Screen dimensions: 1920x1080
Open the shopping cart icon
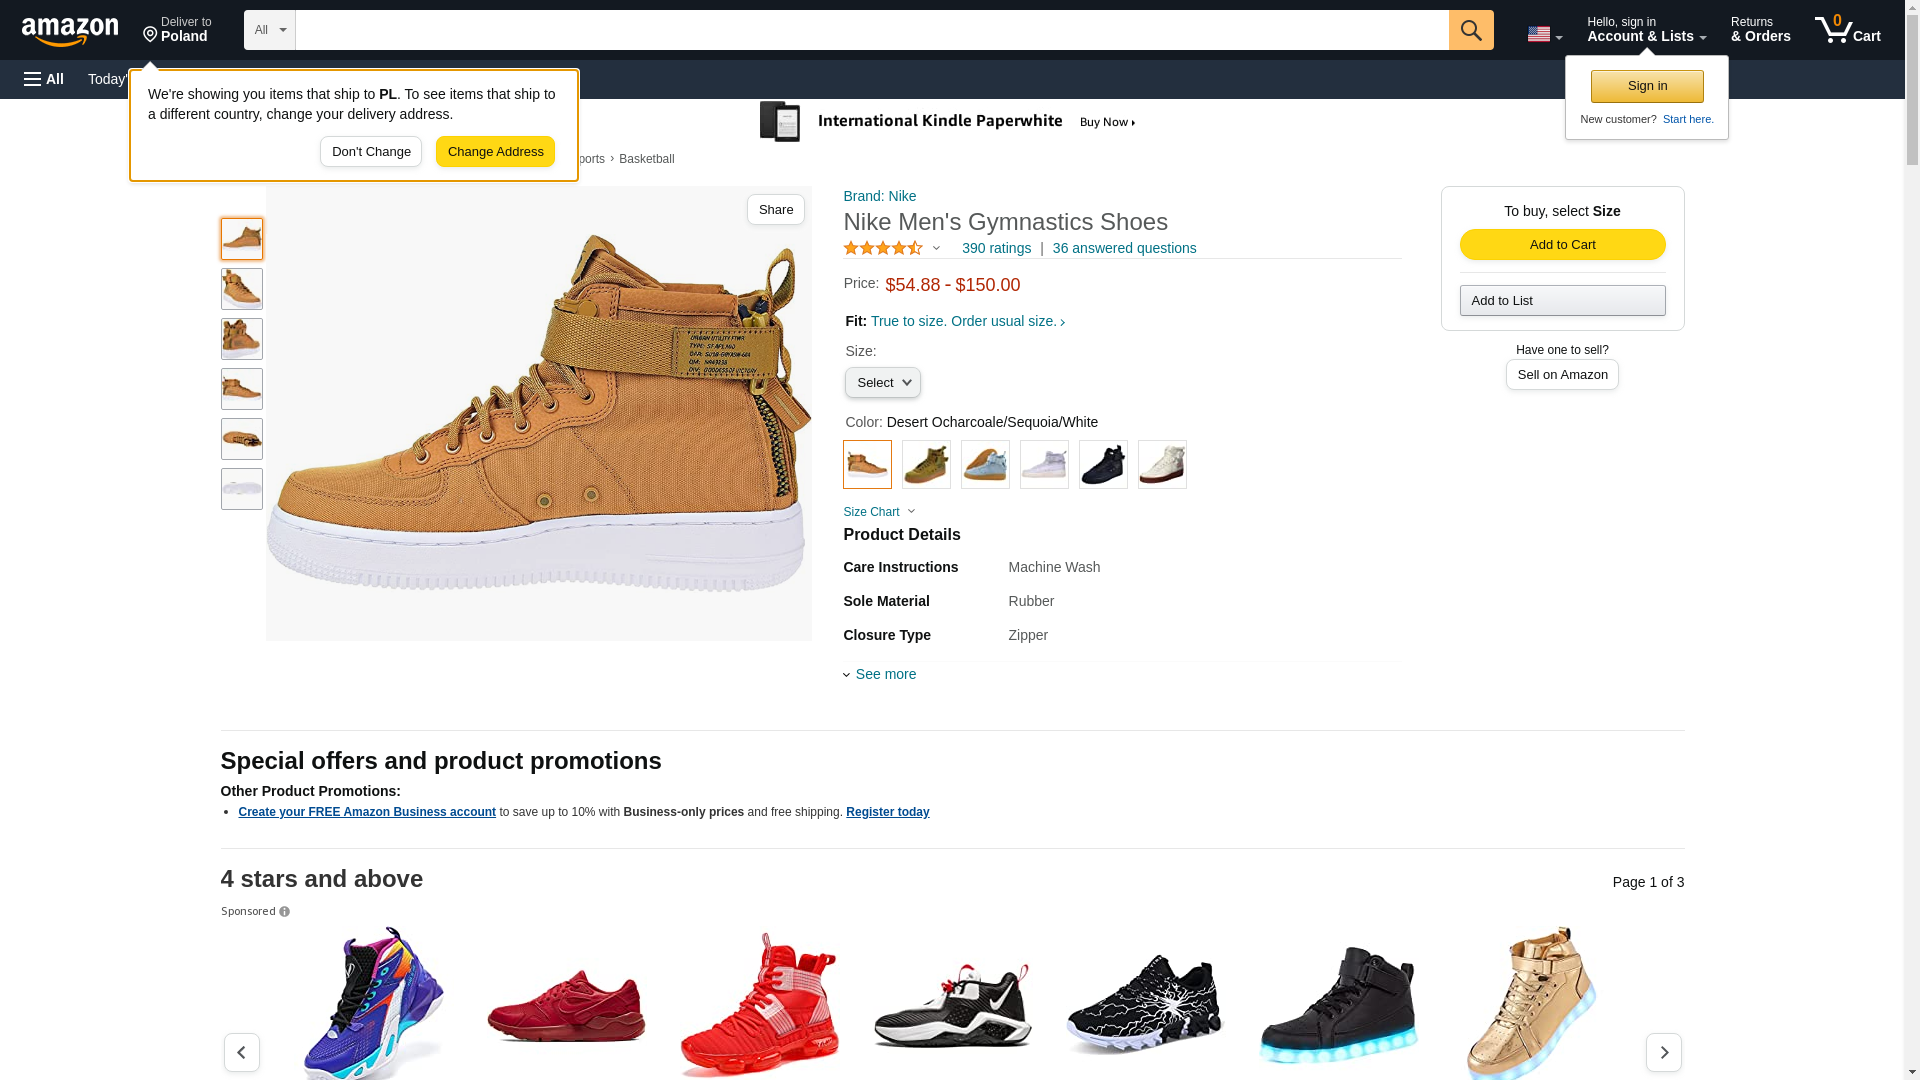pos(1846,30)
